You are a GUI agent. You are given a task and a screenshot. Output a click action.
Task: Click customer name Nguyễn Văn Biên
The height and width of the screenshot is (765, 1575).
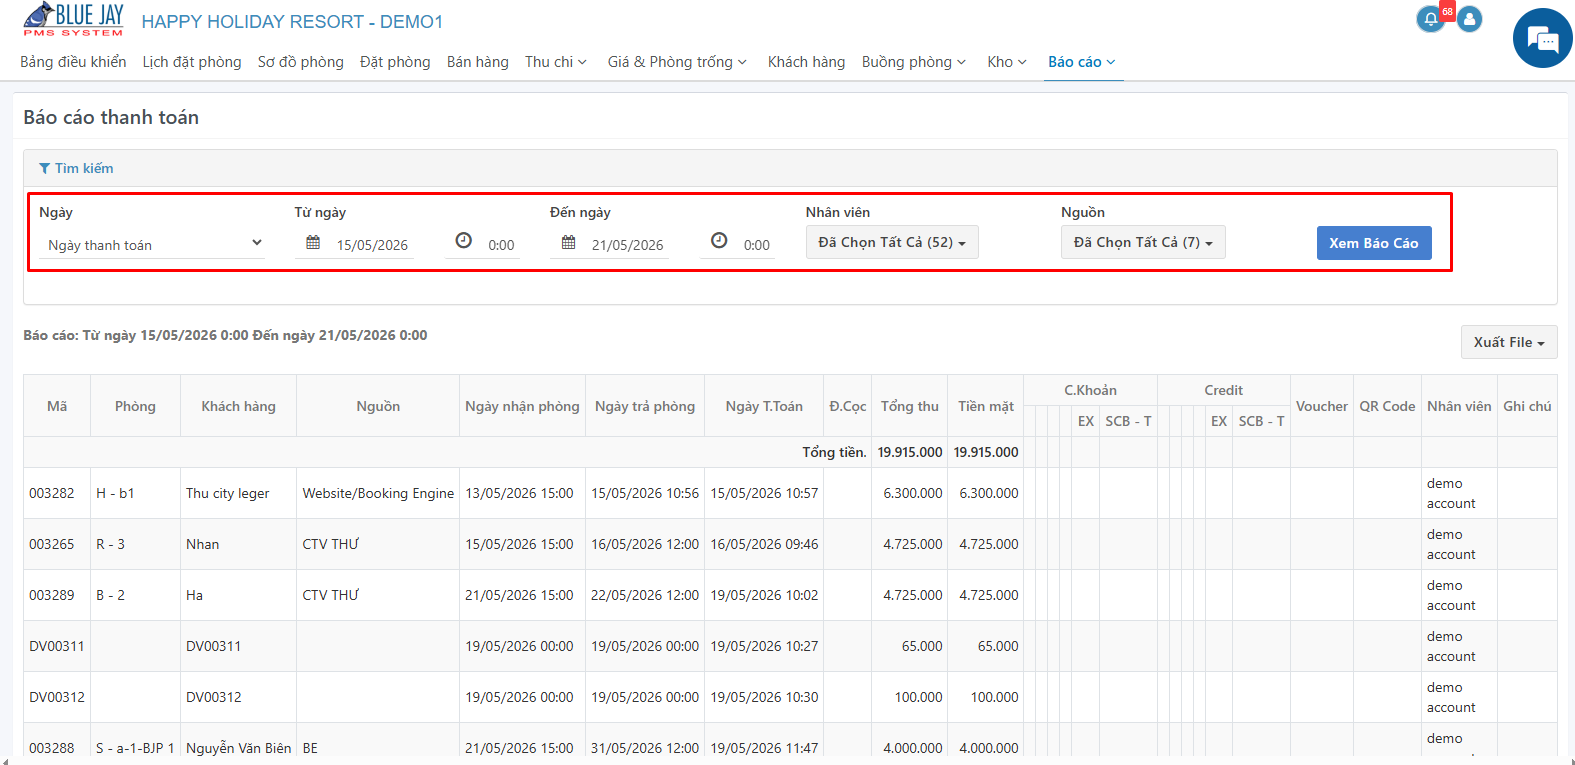239,748
